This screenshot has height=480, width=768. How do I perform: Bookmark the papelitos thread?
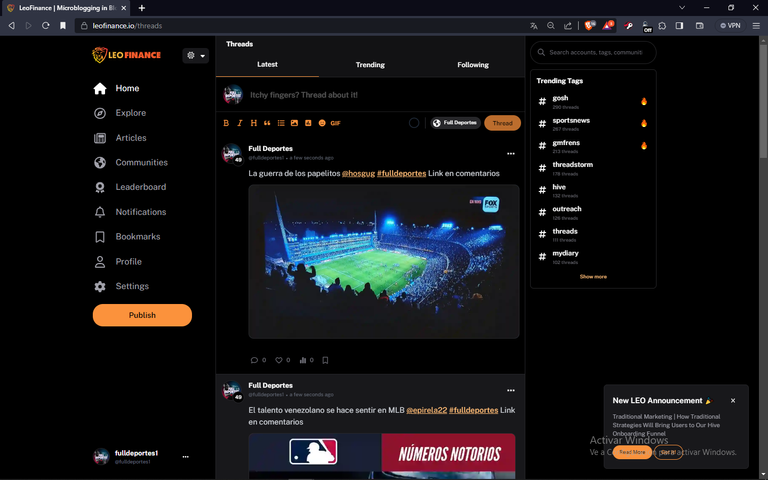coord(325,360)
